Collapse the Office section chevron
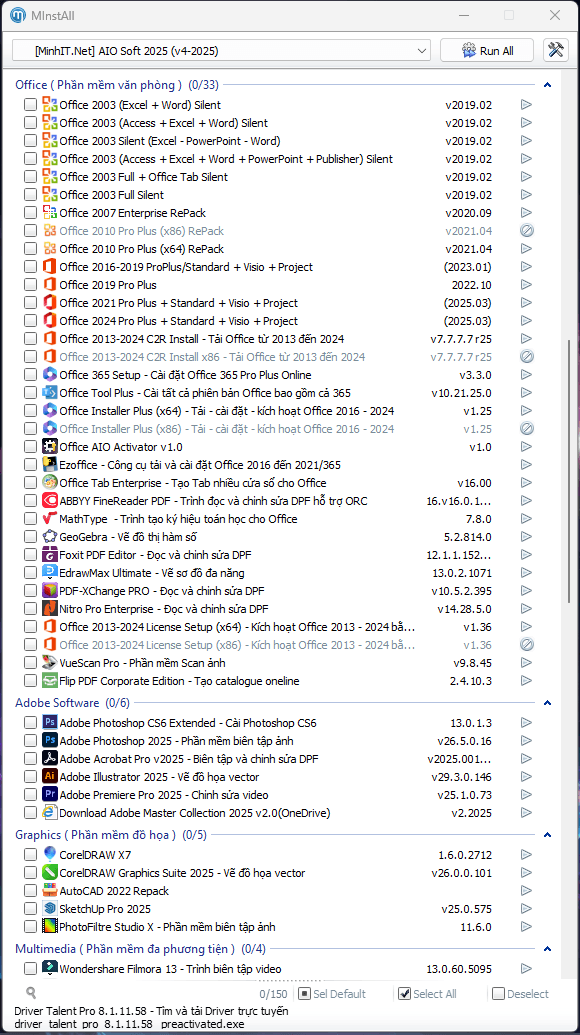This screenshot has width=580, height=1035. click(547, 84)
